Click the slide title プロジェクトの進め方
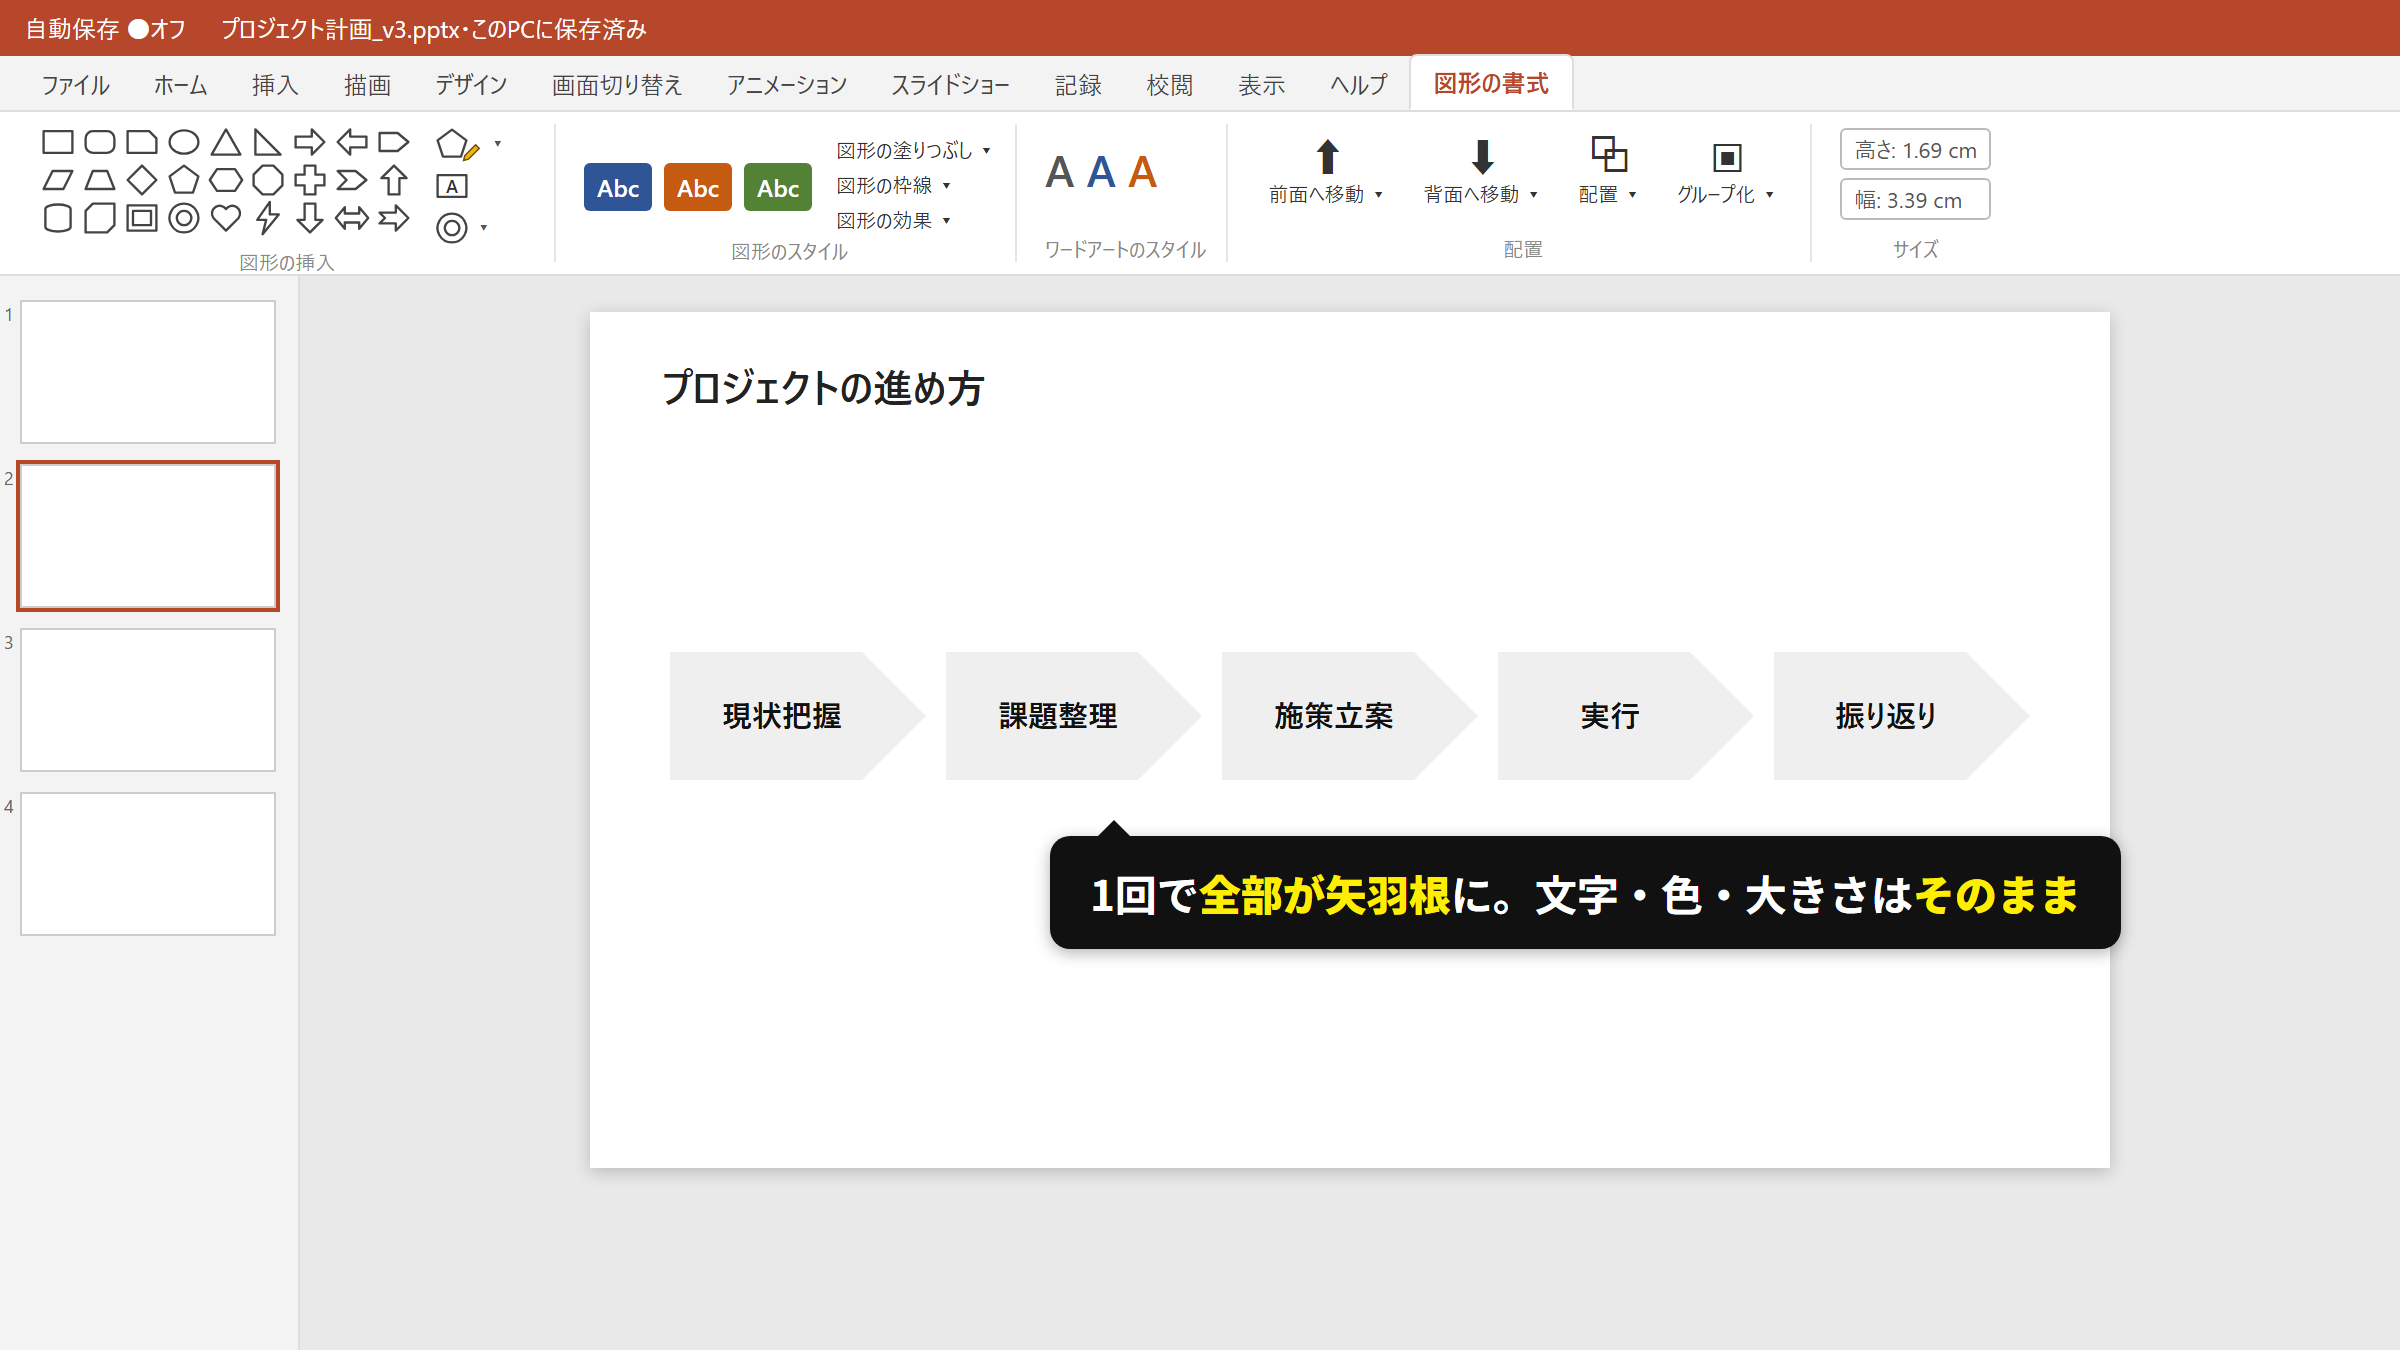The width and height of the screenshot is (2400, 1350). click(x=823, y=388)
